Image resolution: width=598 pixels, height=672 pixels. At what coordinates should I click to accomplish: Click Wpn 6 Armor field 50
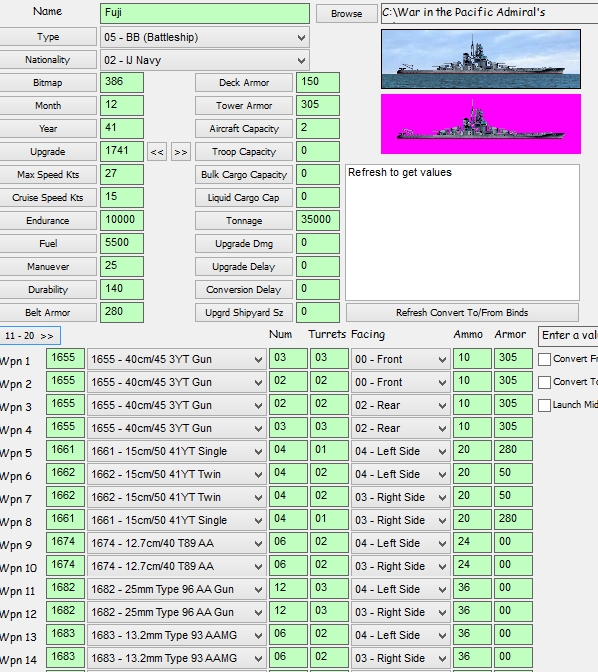513,474
